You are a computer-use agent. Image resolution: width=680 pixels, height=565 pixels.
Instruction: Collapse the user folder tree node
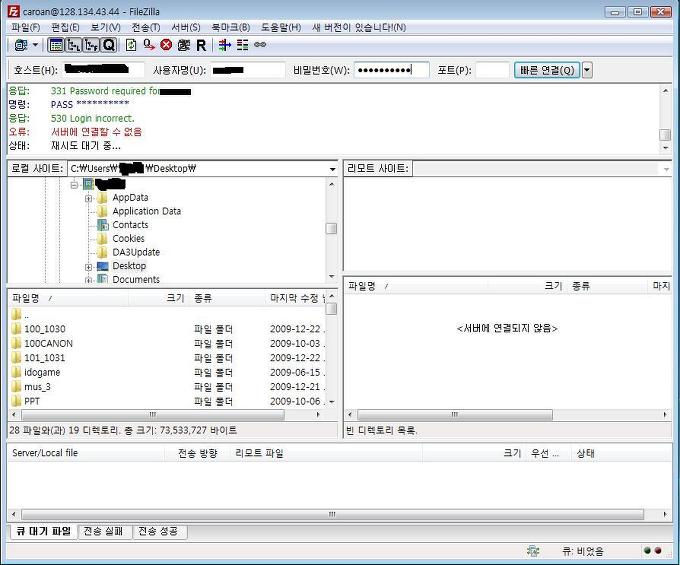(x=74, y=185)
